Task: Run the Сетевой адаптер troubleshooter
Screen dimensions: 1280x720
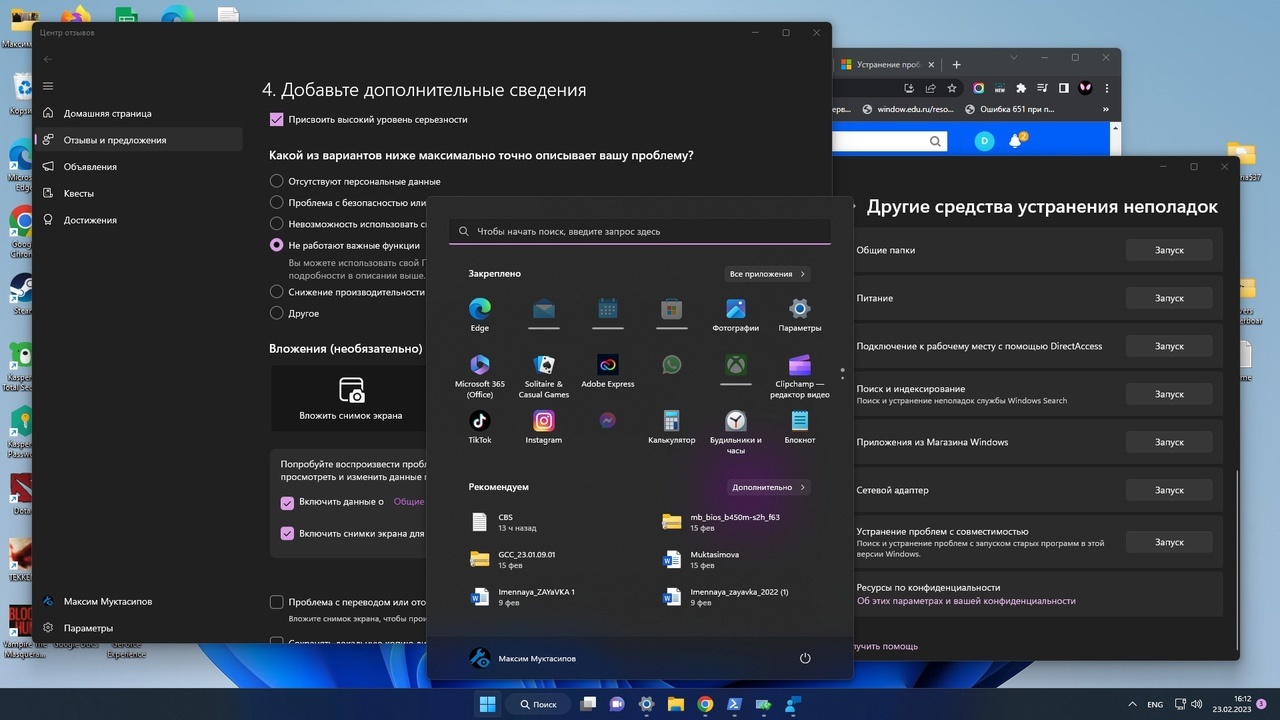Action: click(1169, 490)
